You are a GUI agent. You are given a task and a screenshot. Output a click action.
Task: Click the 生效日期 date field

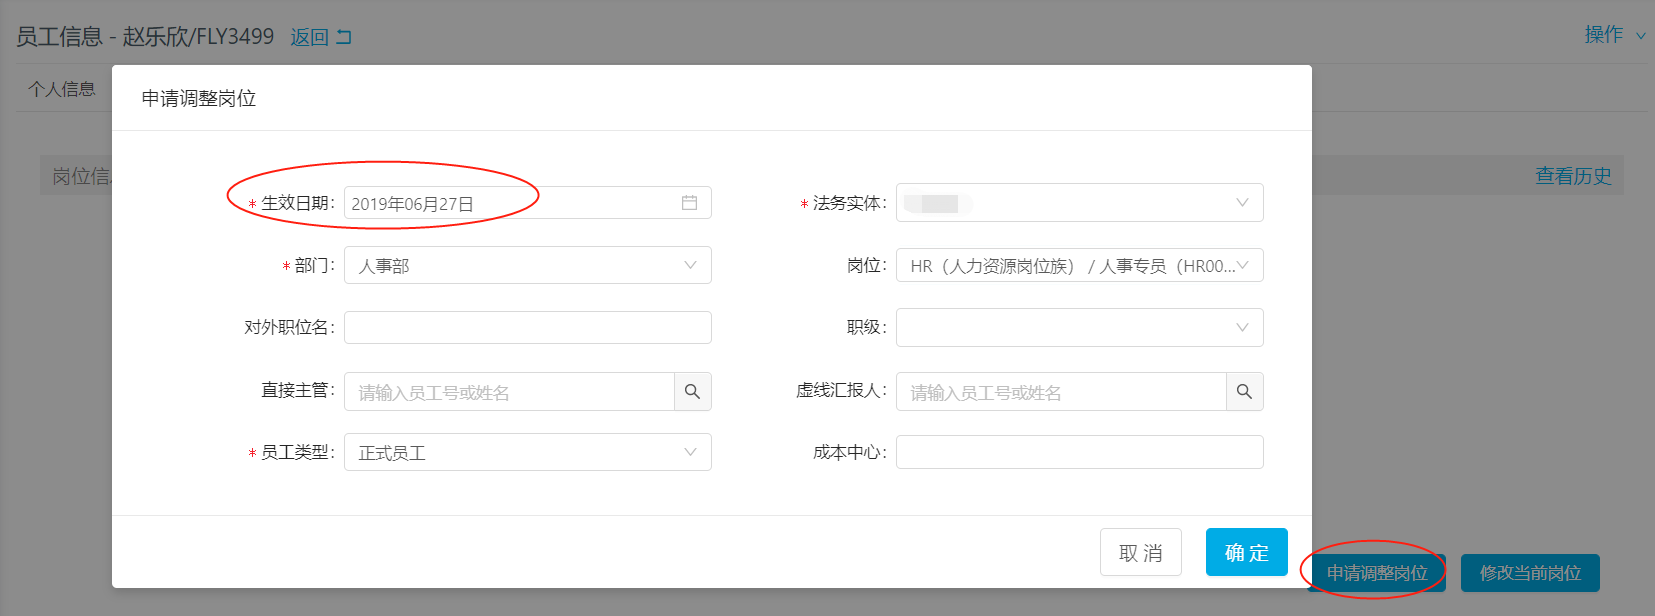tap(528, 203)
